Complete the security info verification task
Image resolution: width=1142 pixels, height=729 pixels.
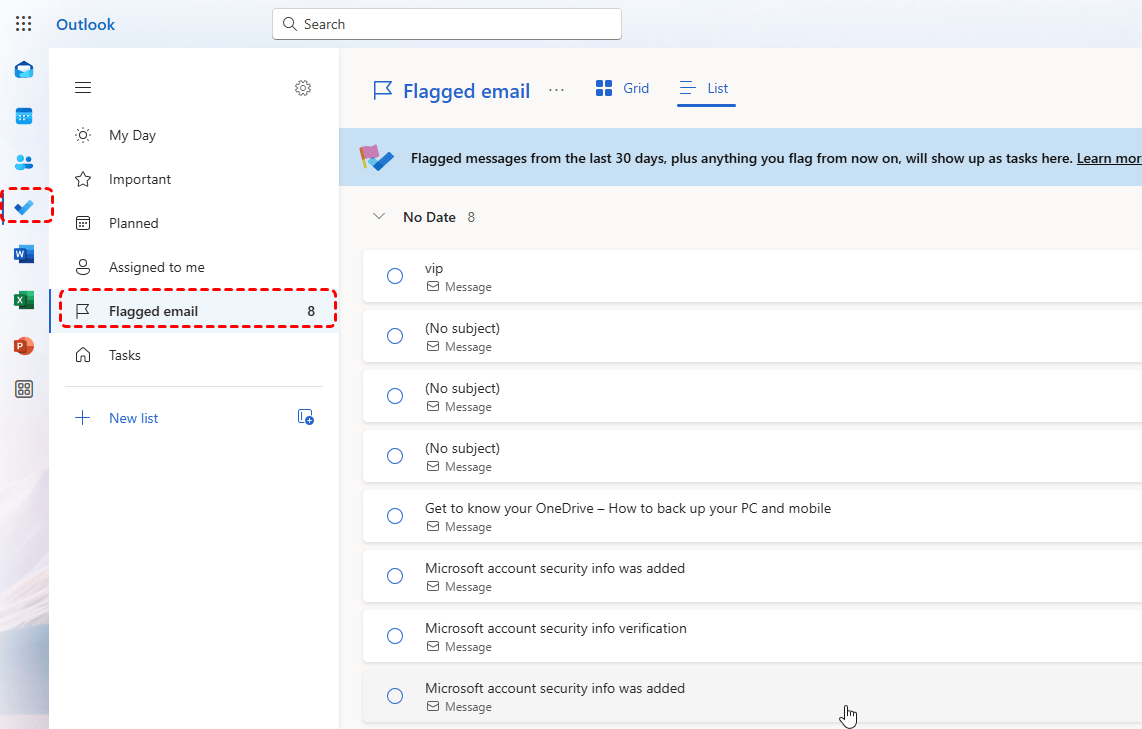(395, 636)
